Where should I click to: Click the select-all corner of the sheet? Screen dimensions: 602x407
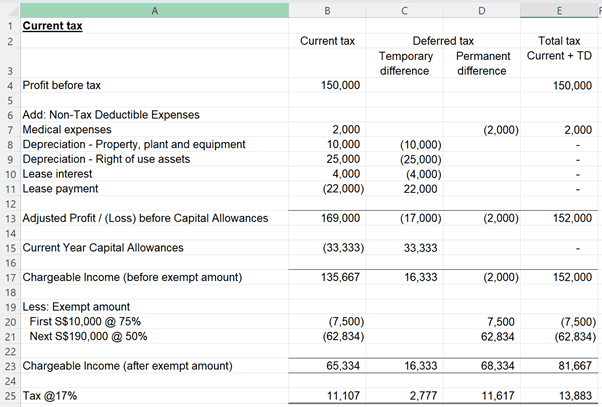10,11
